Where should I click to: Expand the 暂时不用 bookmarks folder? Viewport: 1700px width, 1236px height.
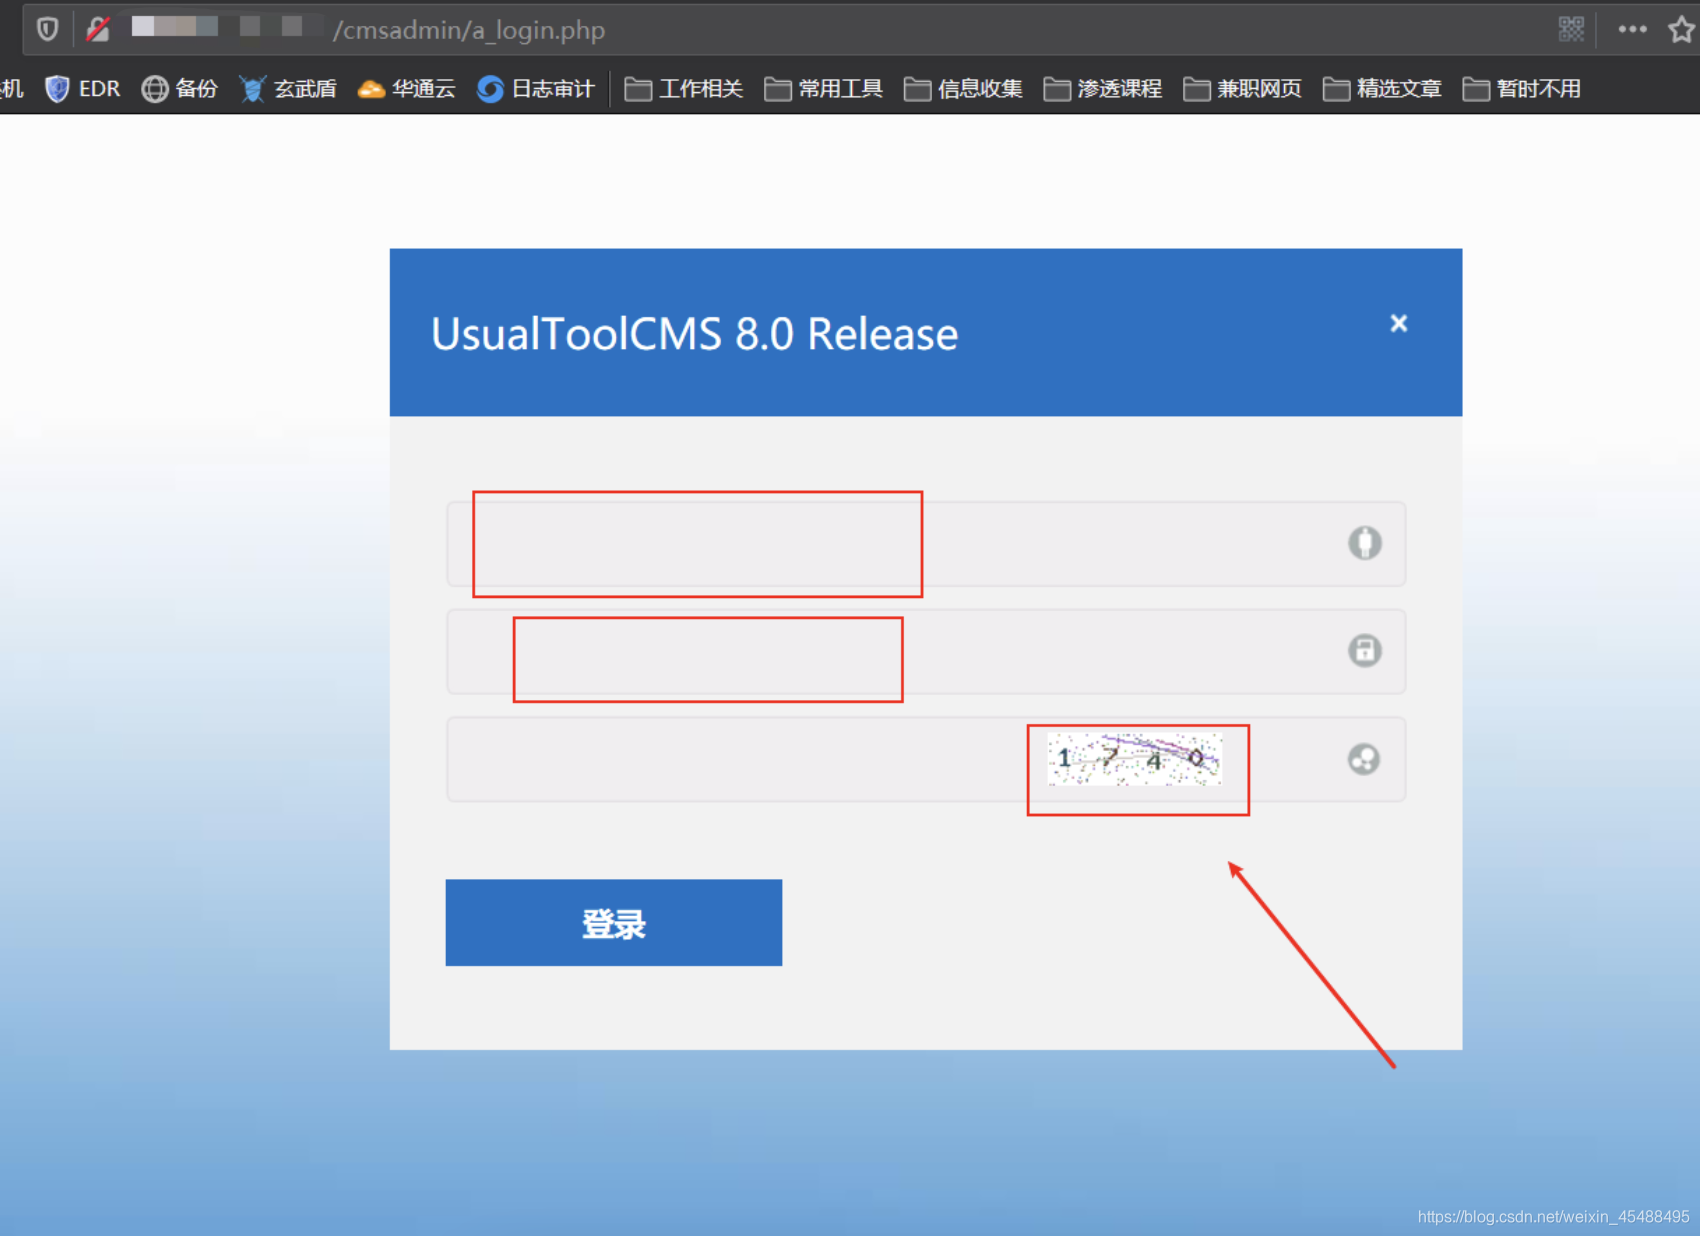(x=1522, y=89)
